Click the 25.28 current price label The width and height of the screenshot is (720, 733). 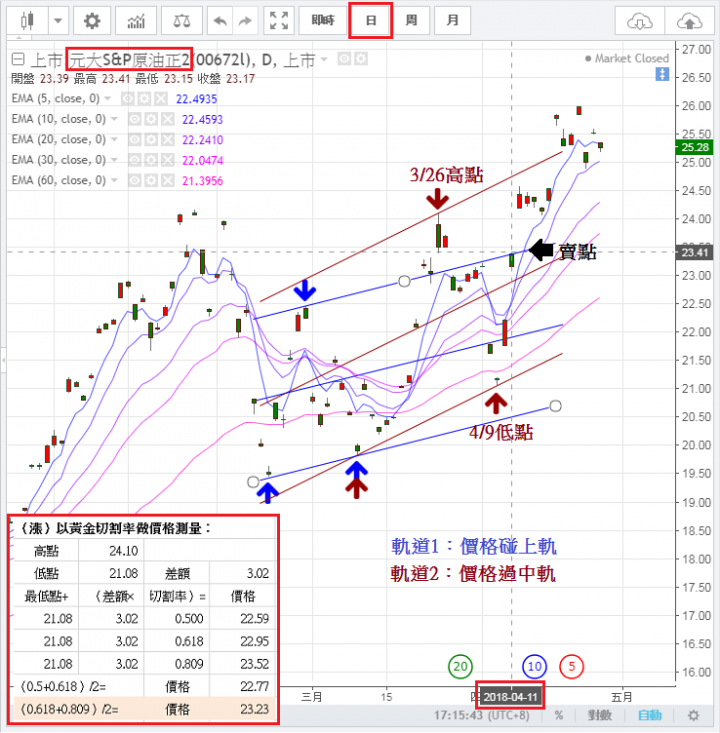tap(694, 147)
